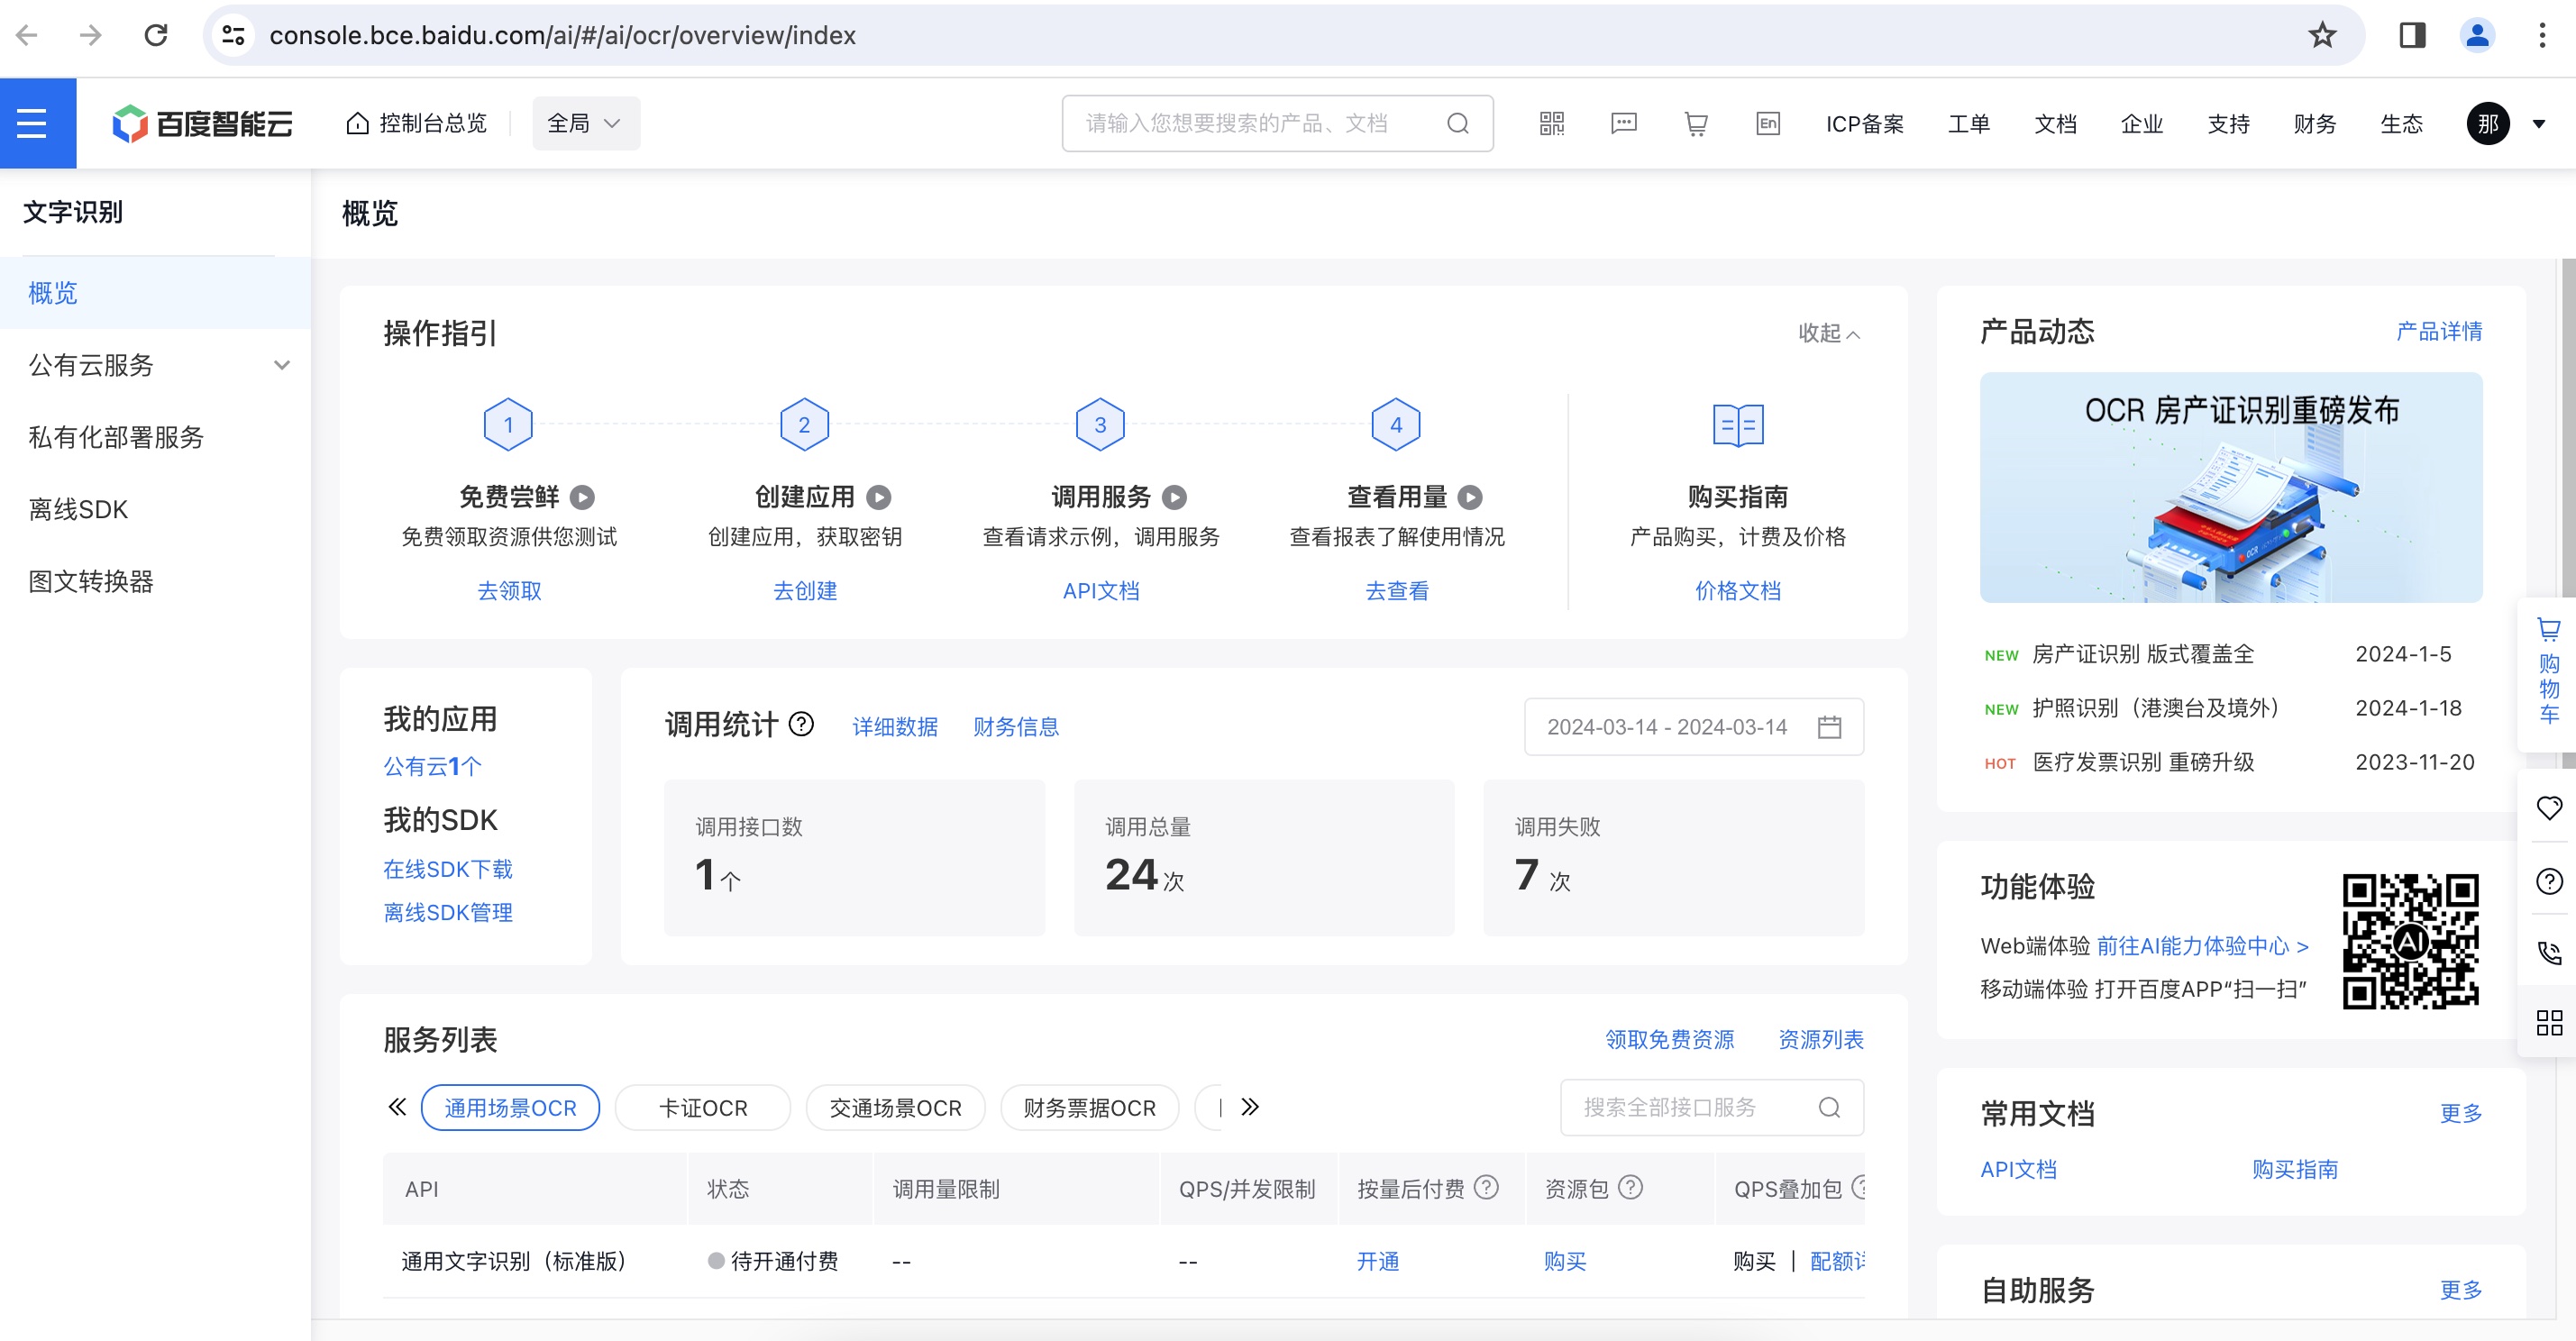Click the help icon beside 调用统计
The image size is (2576, 1341).
(x=802, y=724)
